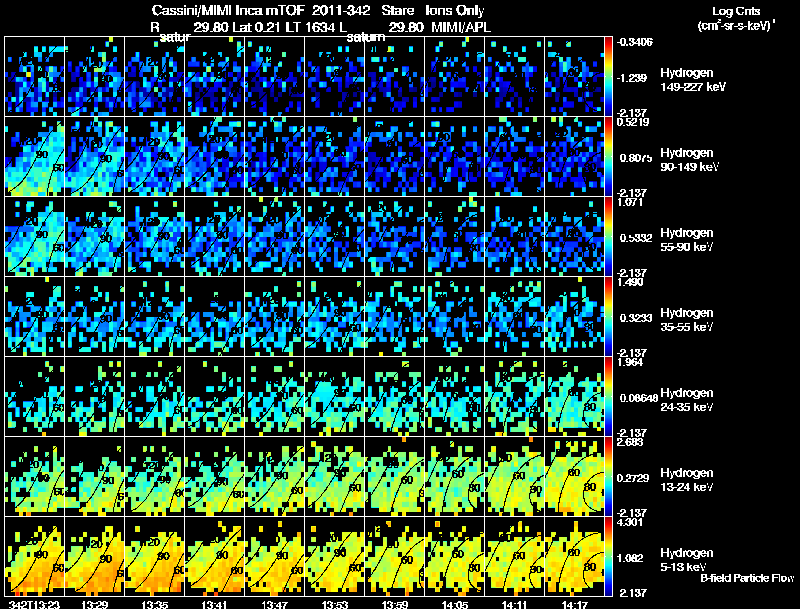The width and height of the screenshot is (800, 609).
Task: Click the 'Log Cnts' scale heading
Action: 736,11
